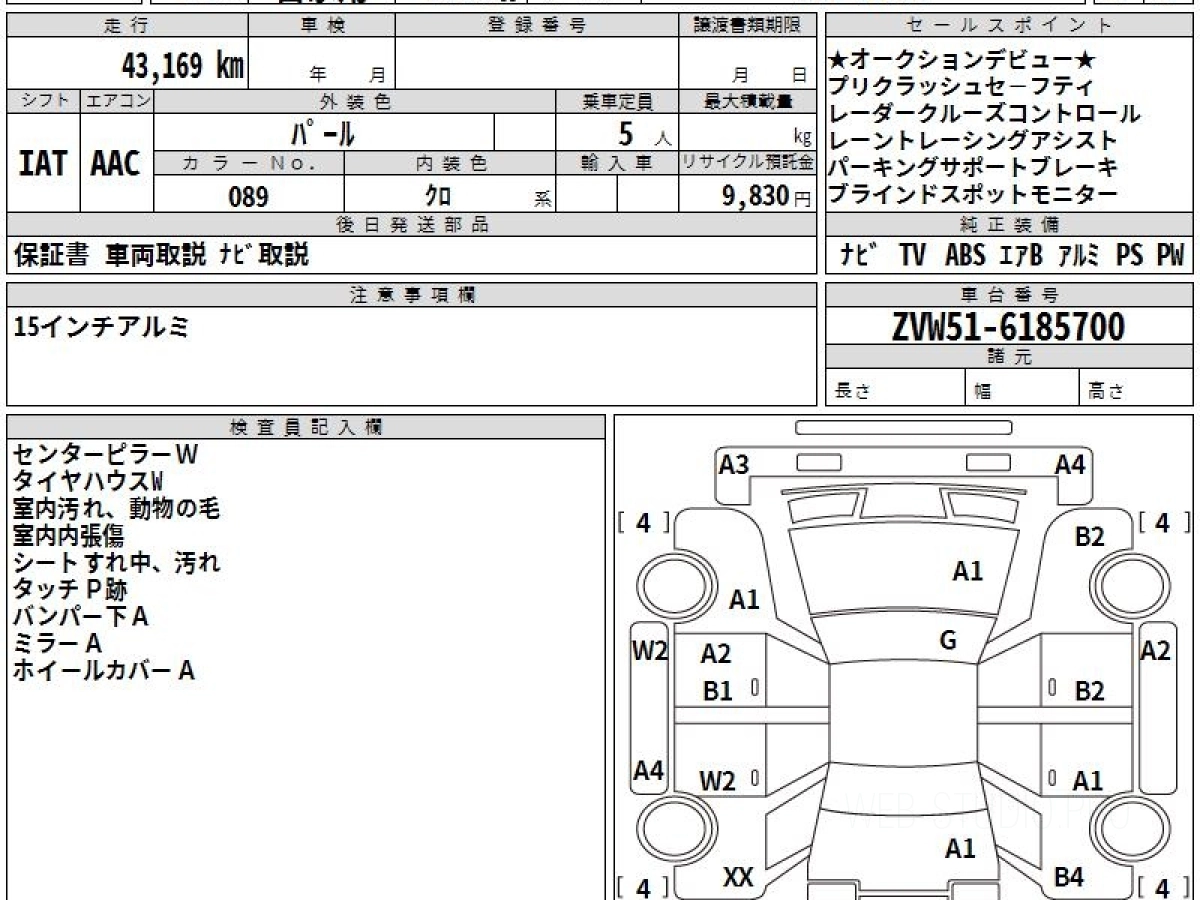
Task: Click the 輸入車 header cell
Action: pos(617,163)
